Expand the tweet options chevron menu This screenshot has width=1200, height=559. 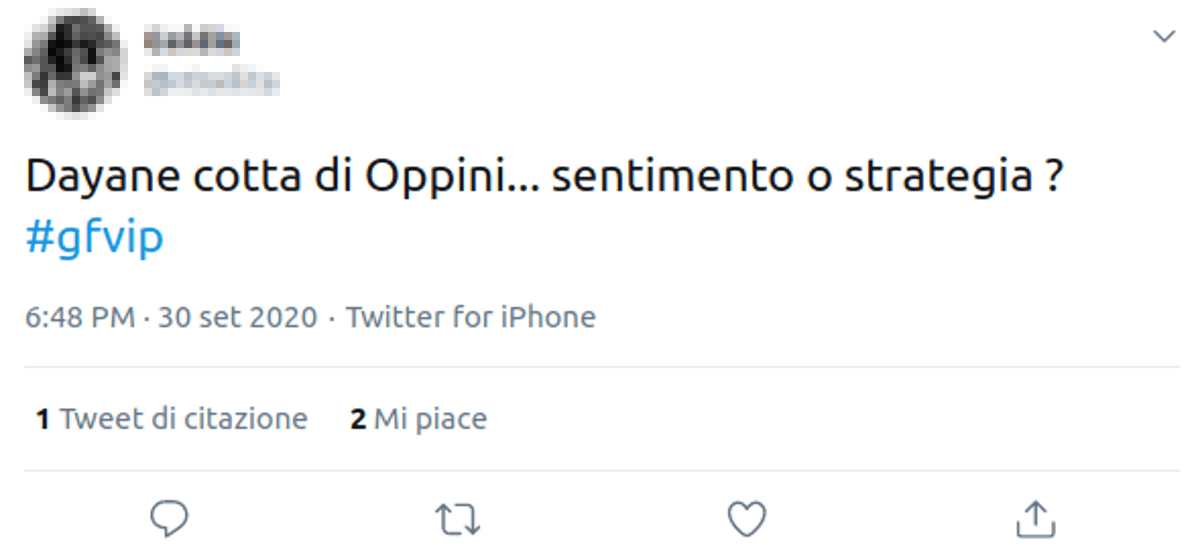1164,37
